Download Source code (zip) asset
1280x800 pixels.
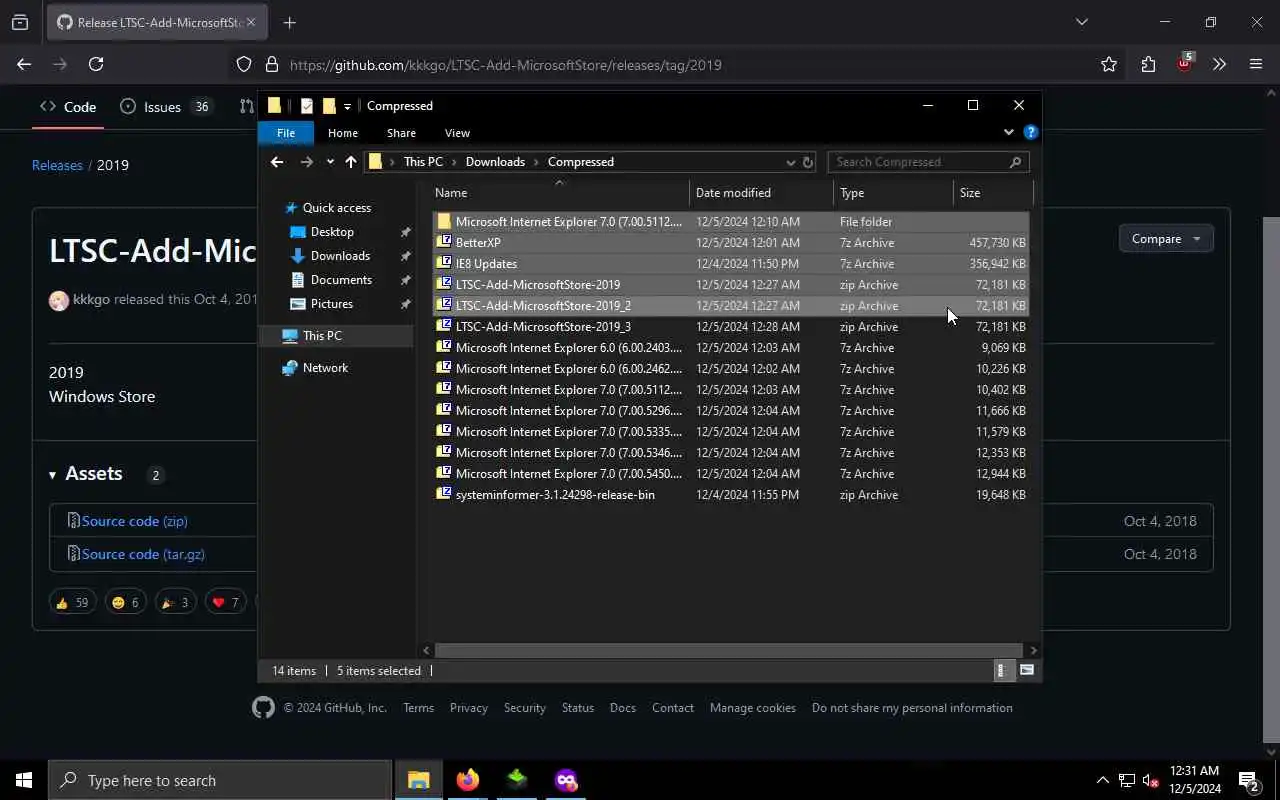(134, 521)
